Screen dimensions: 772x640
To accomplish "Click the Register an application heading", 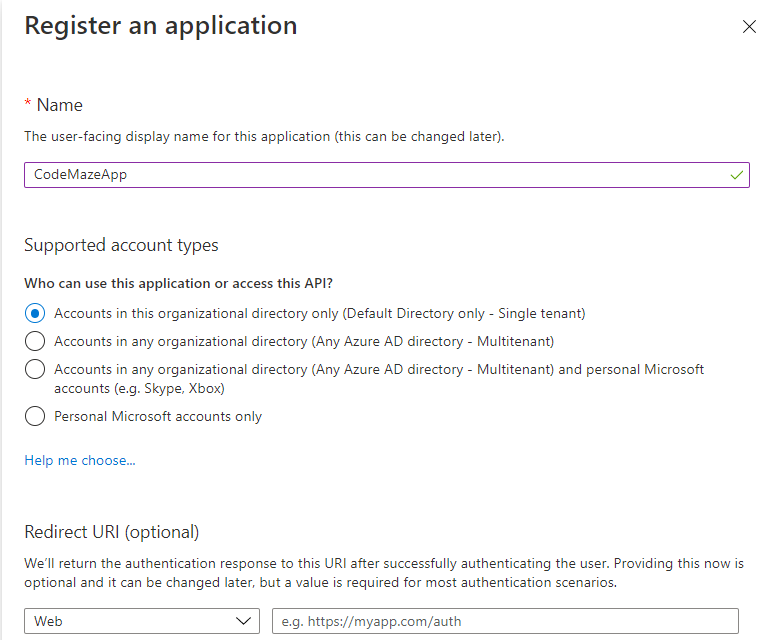I will (x=160, y=26).
